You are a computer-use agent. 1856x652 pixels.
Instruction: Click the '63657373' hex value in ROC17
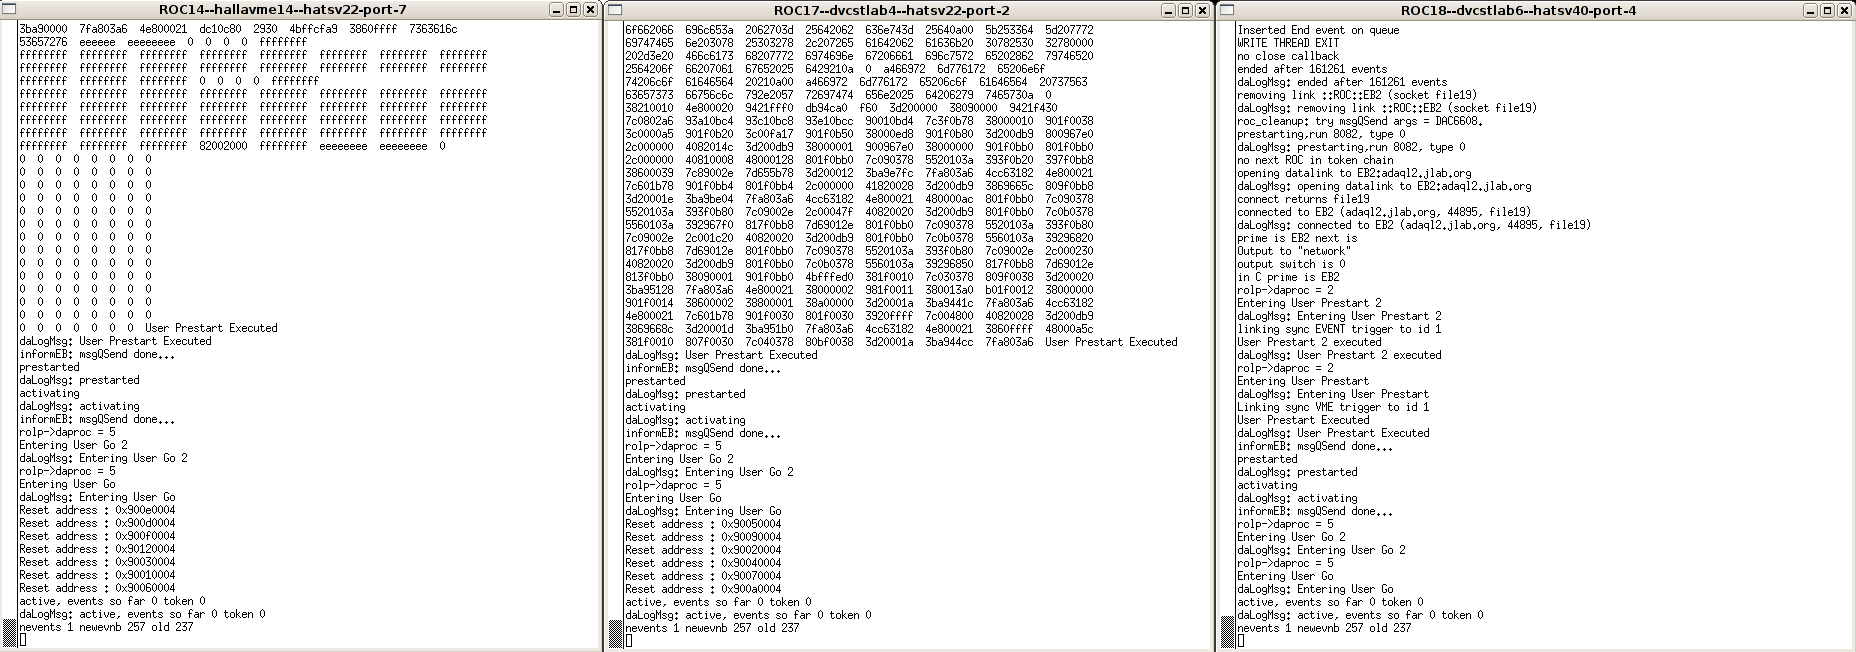coord(649,95)
